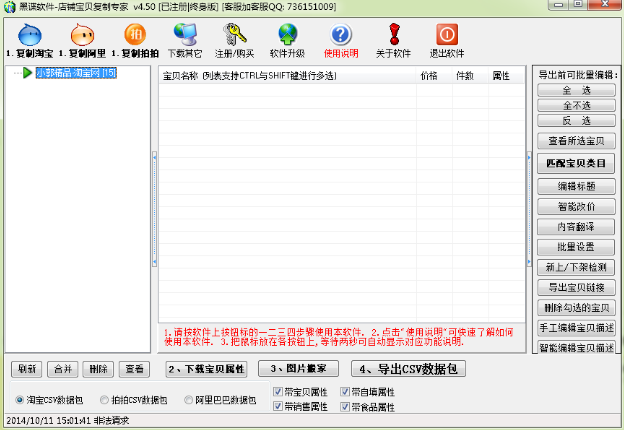624x430 pixels.
Task: Click the 匹配宝贝类目 button
Action: [x=576, y=162]
